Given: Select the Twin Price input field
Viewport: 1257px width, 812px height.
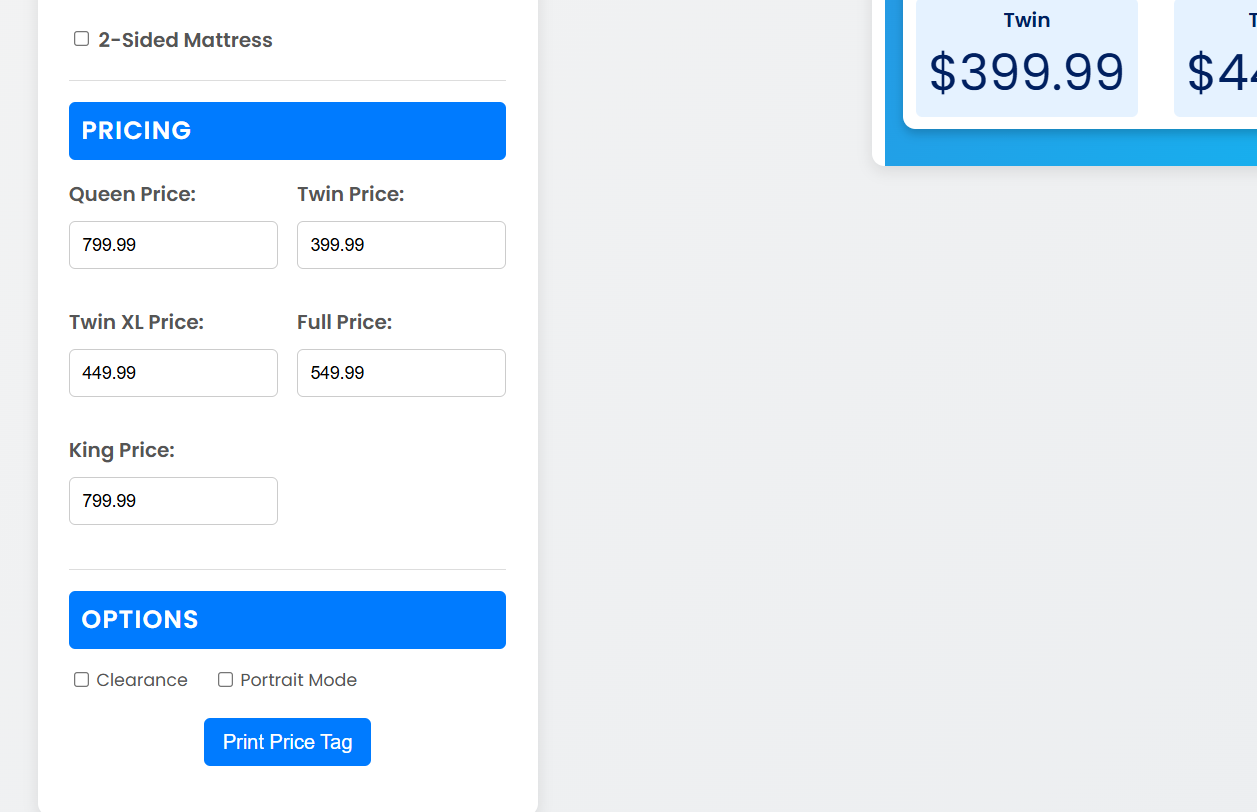Looking at the screenshot, I should click(x=401, y=244).
